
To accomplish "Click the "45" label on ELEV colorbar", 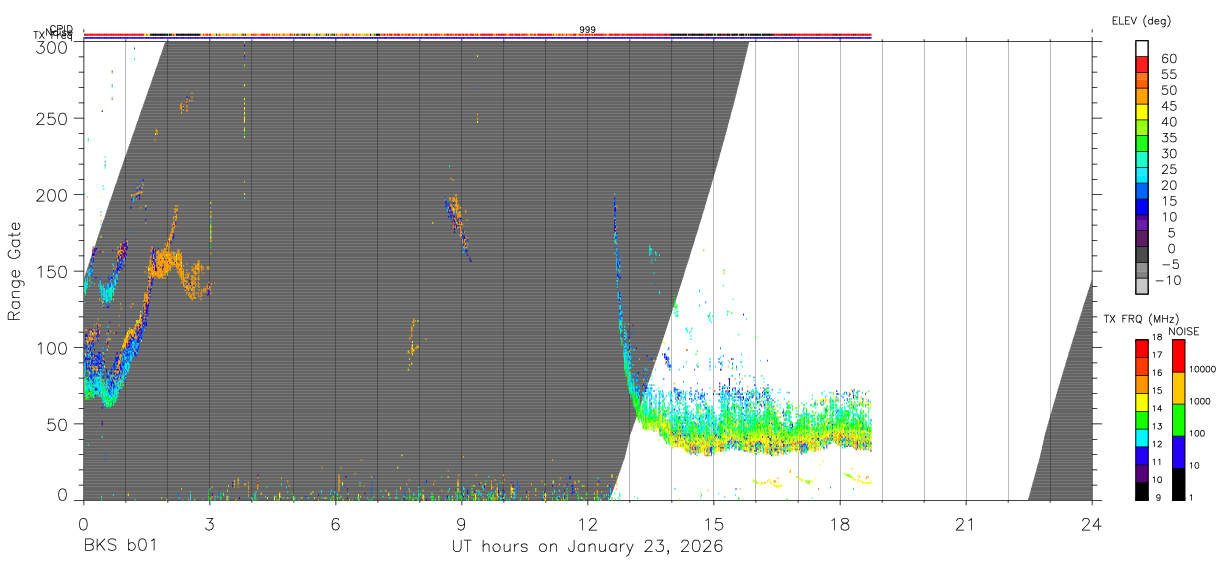I will tap(1168, 106).
